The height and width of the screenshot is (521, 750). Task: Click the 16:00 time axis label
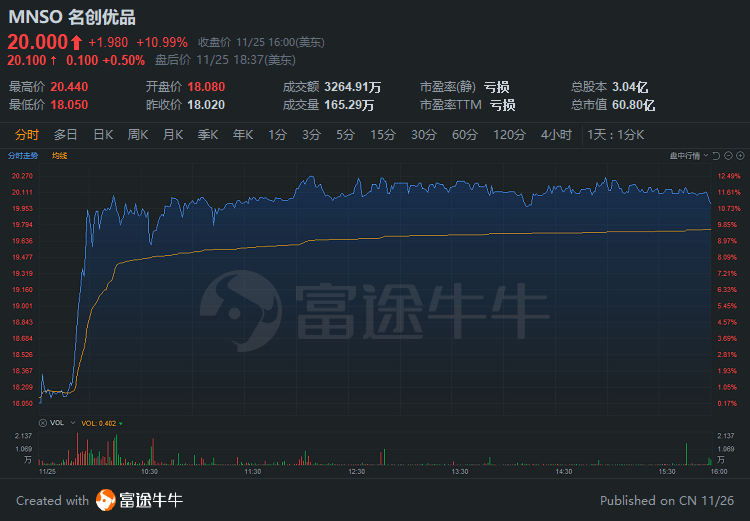point(719,472)
